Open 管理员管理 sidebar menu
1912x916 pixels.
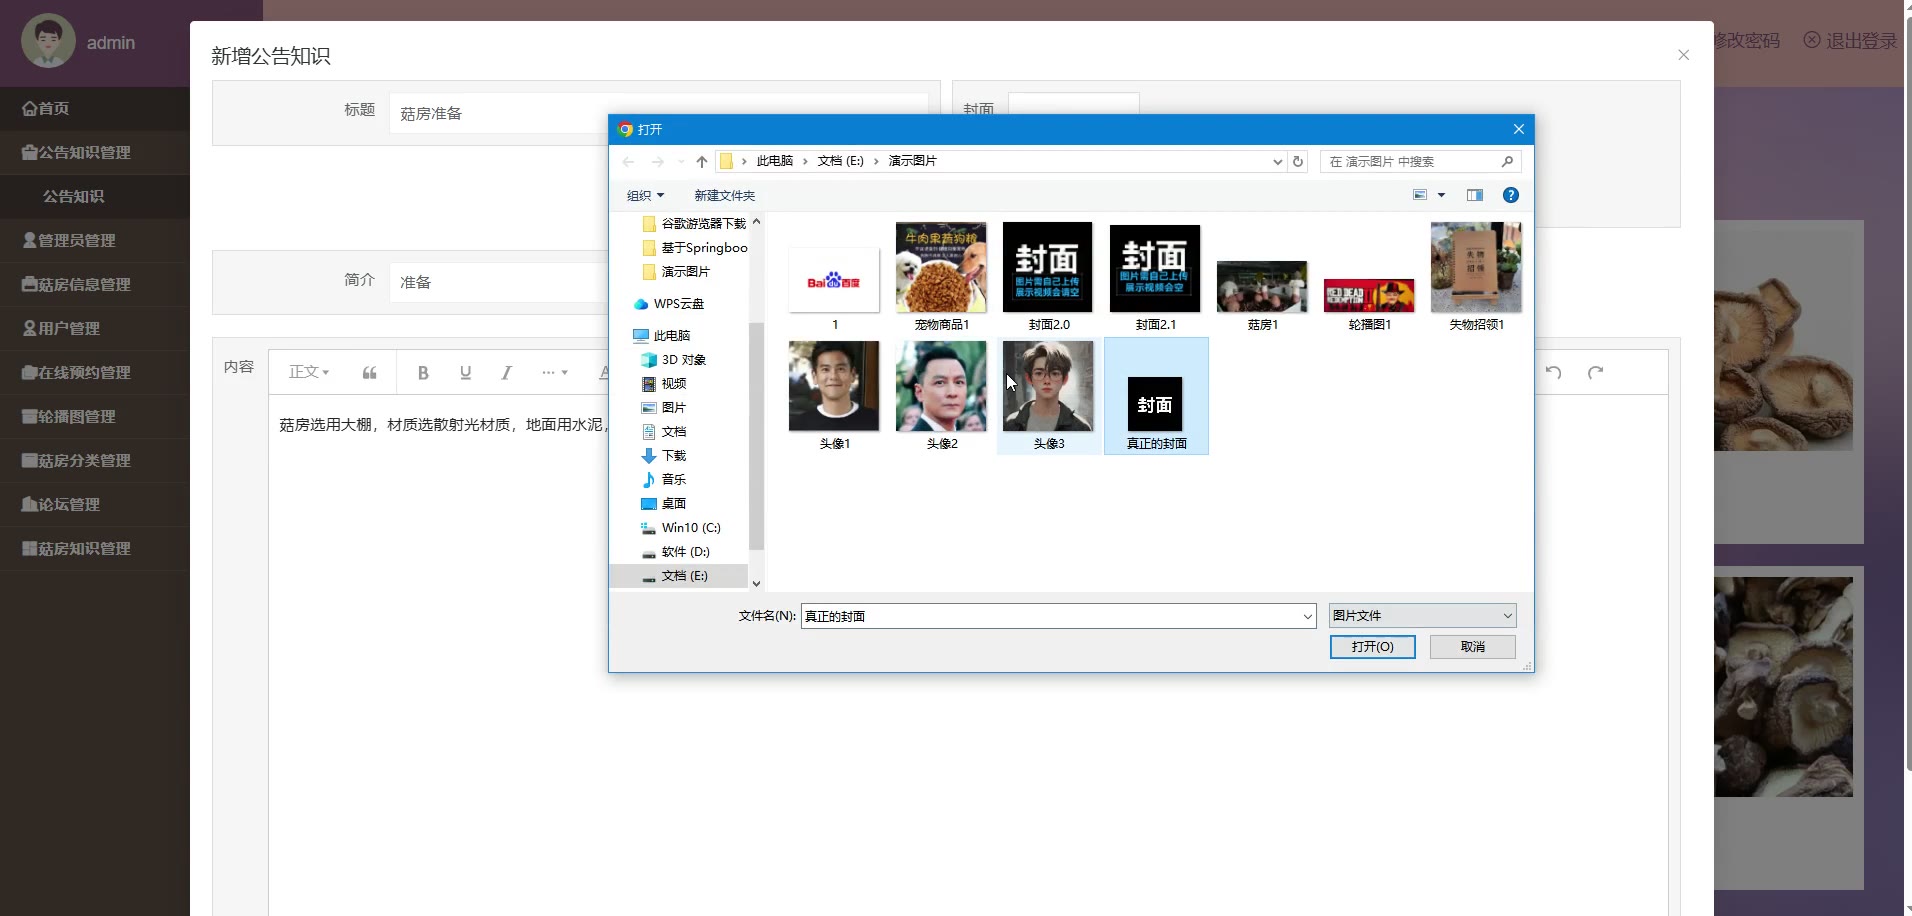(95, 240)
